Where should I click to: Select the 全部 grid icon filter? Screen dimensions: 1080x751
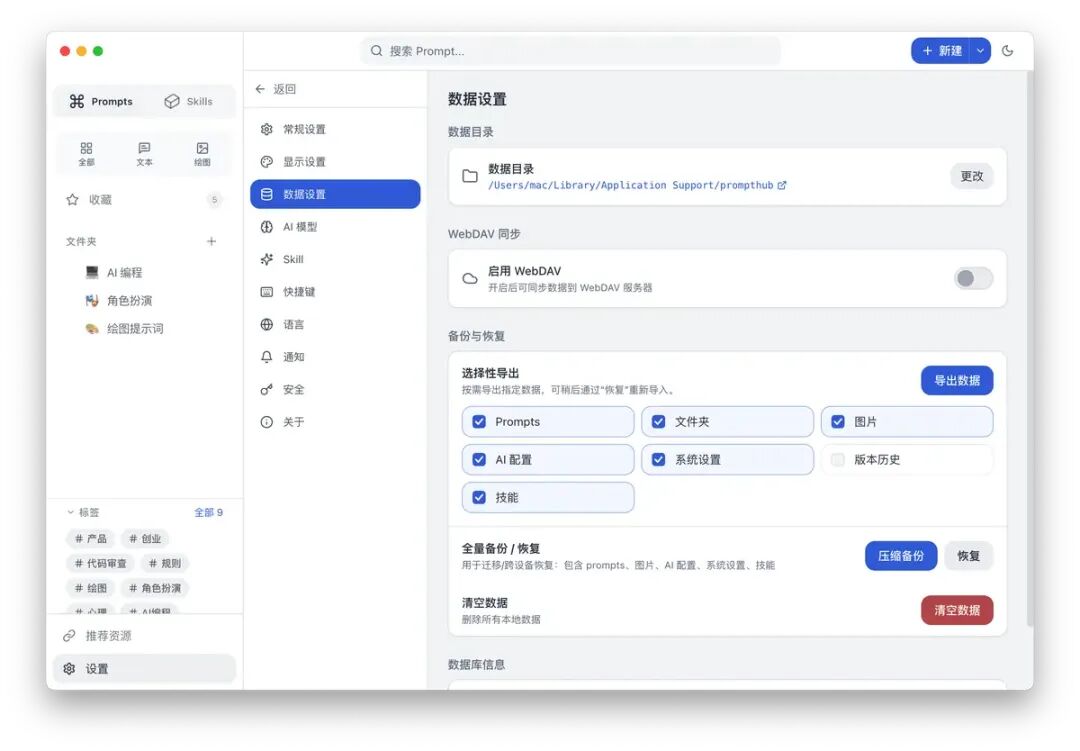tap(86, 154)
